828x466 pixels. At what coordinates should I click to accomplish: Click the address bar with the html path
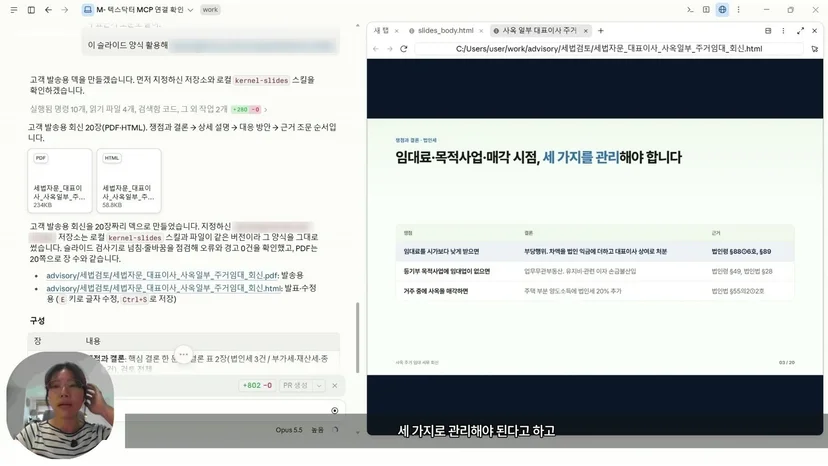(609, 49)
